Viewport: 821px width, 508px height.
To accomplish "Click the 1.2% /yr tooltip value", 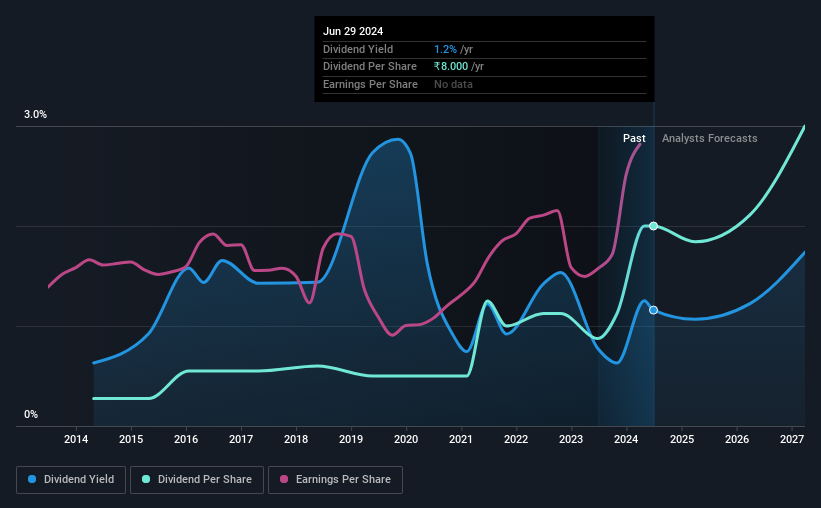I will tap(453, 49).
